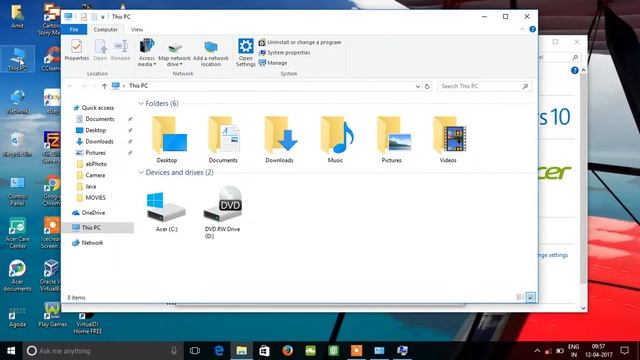The width and height of the screenshot is (640, 360).
Task: Open Task View on the taskbar
Action: point(195,351)
